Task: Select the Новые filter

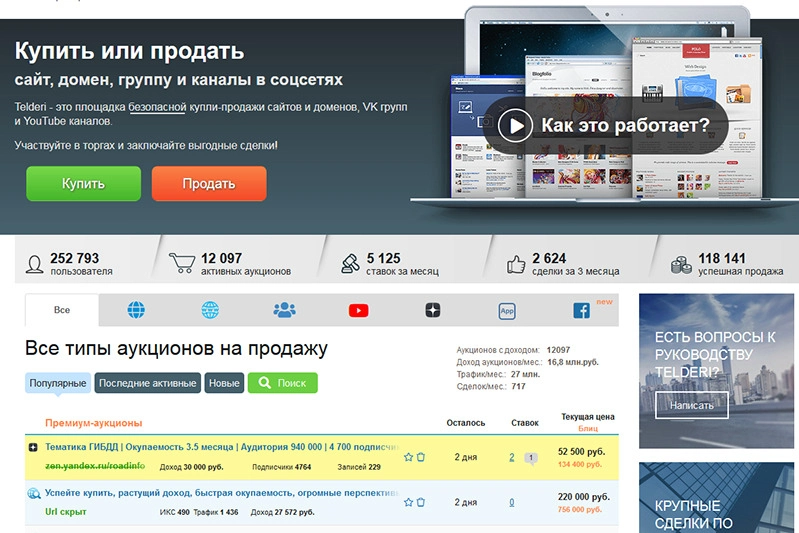Action: (x=224, y=383)
